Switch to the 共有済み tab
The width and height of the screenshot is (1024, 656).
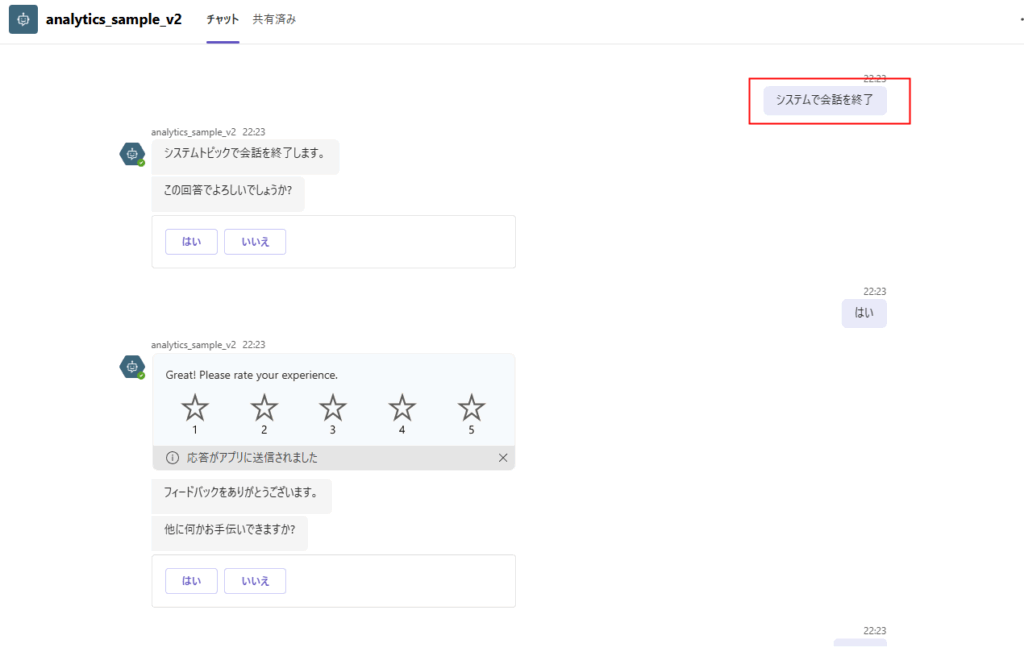tap(274, 20)
